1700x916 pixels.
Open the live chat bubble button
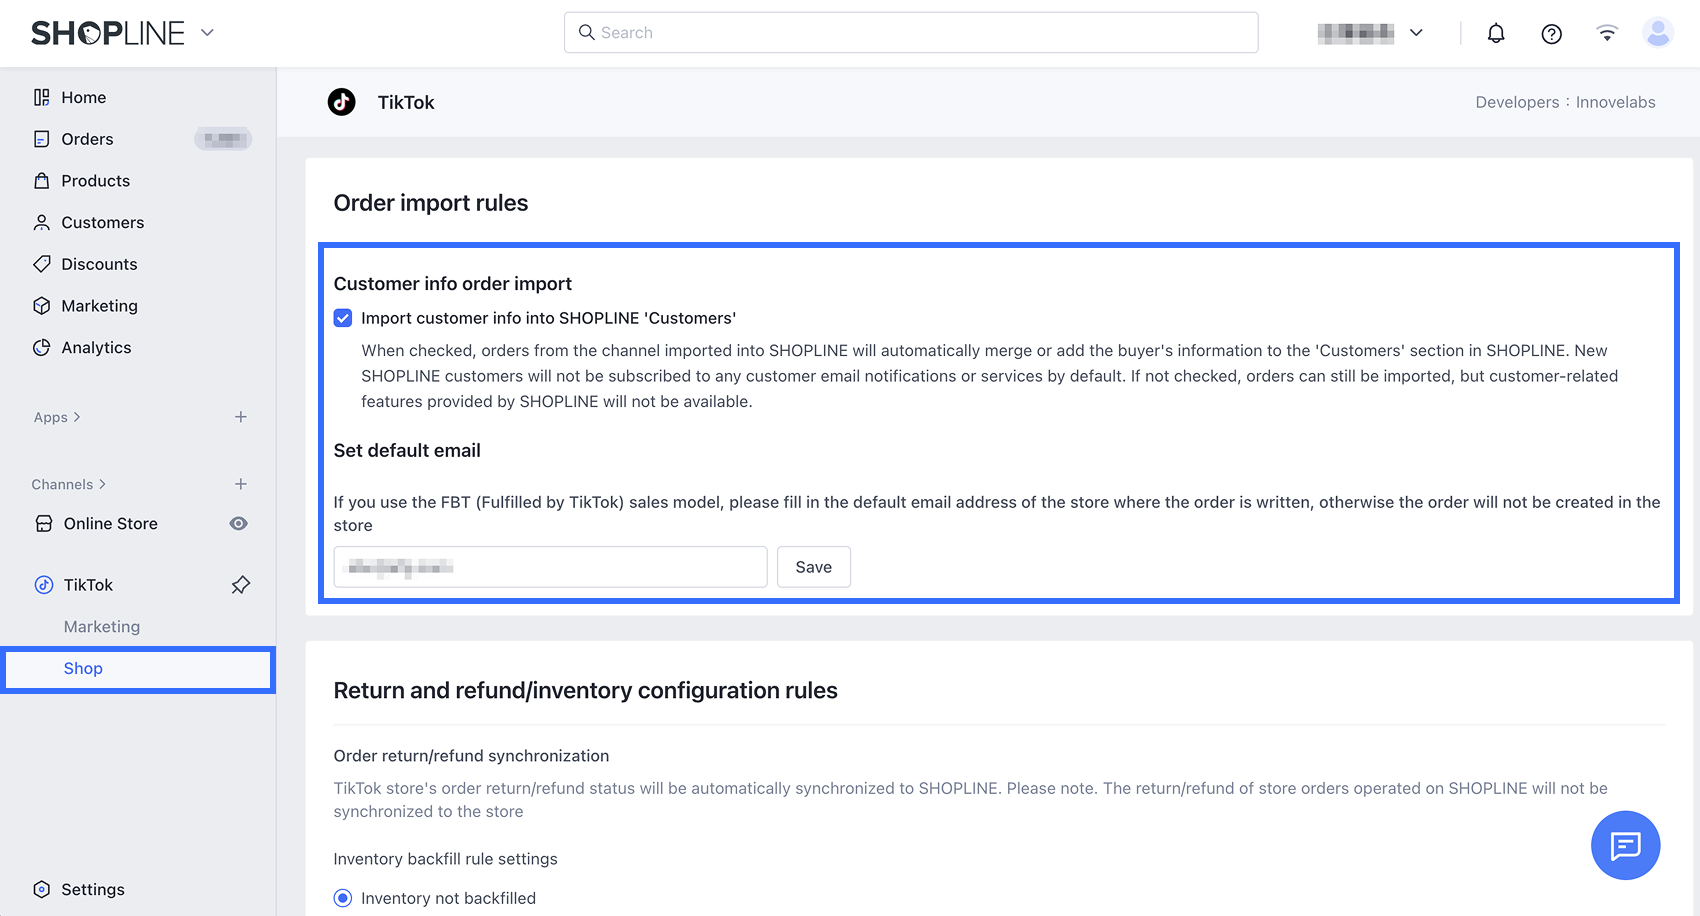(x=1625, y=845)
